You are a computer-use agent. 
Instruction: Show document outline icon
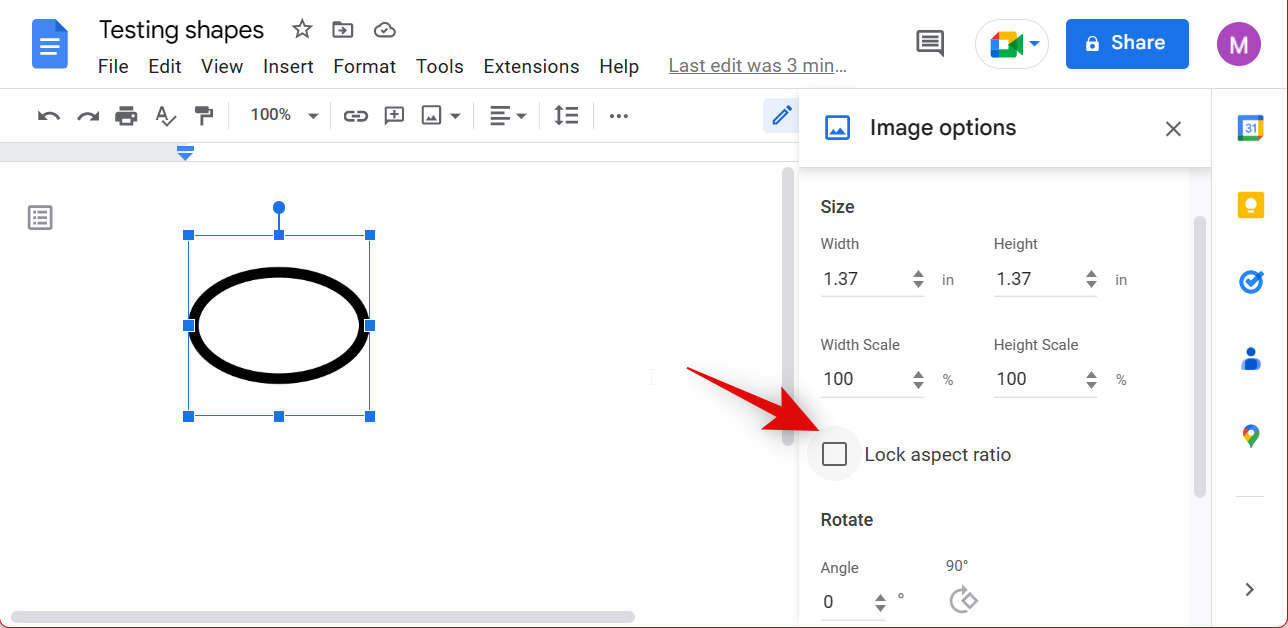(40, 217)
